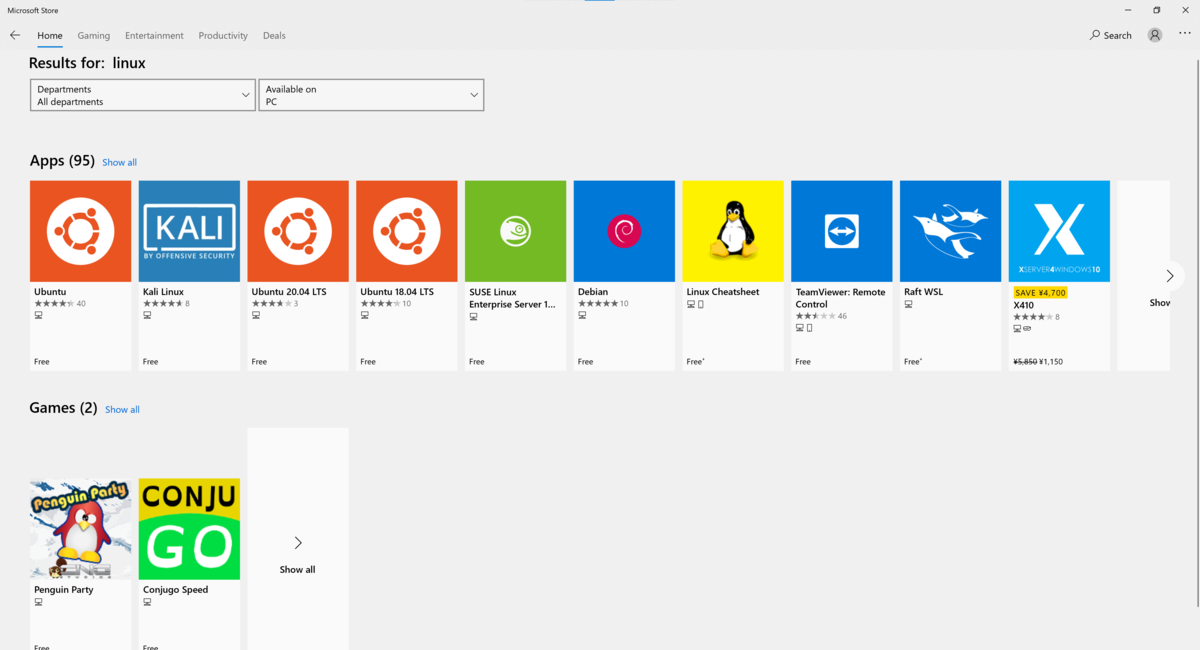1200x650 pixels.
Task: Click the Apps (95) section heading
Action: click(x=62, y=160)
